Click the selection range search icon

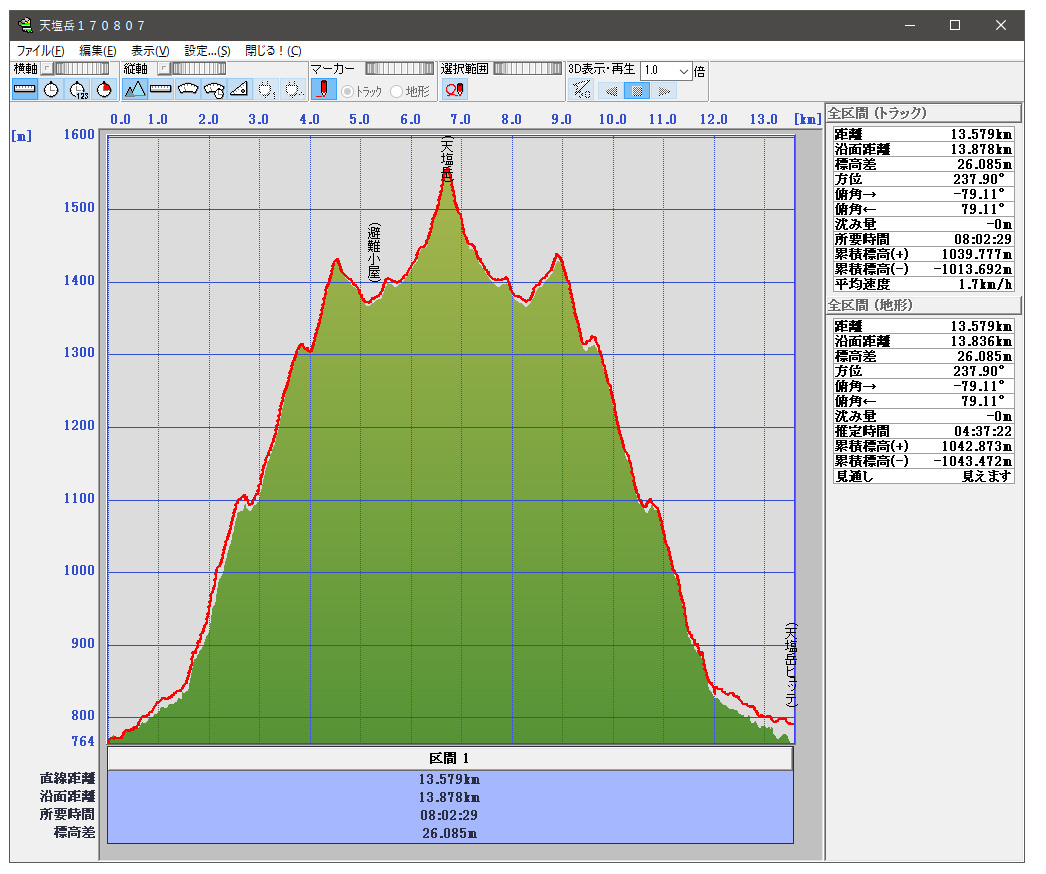tap(454, 90)
